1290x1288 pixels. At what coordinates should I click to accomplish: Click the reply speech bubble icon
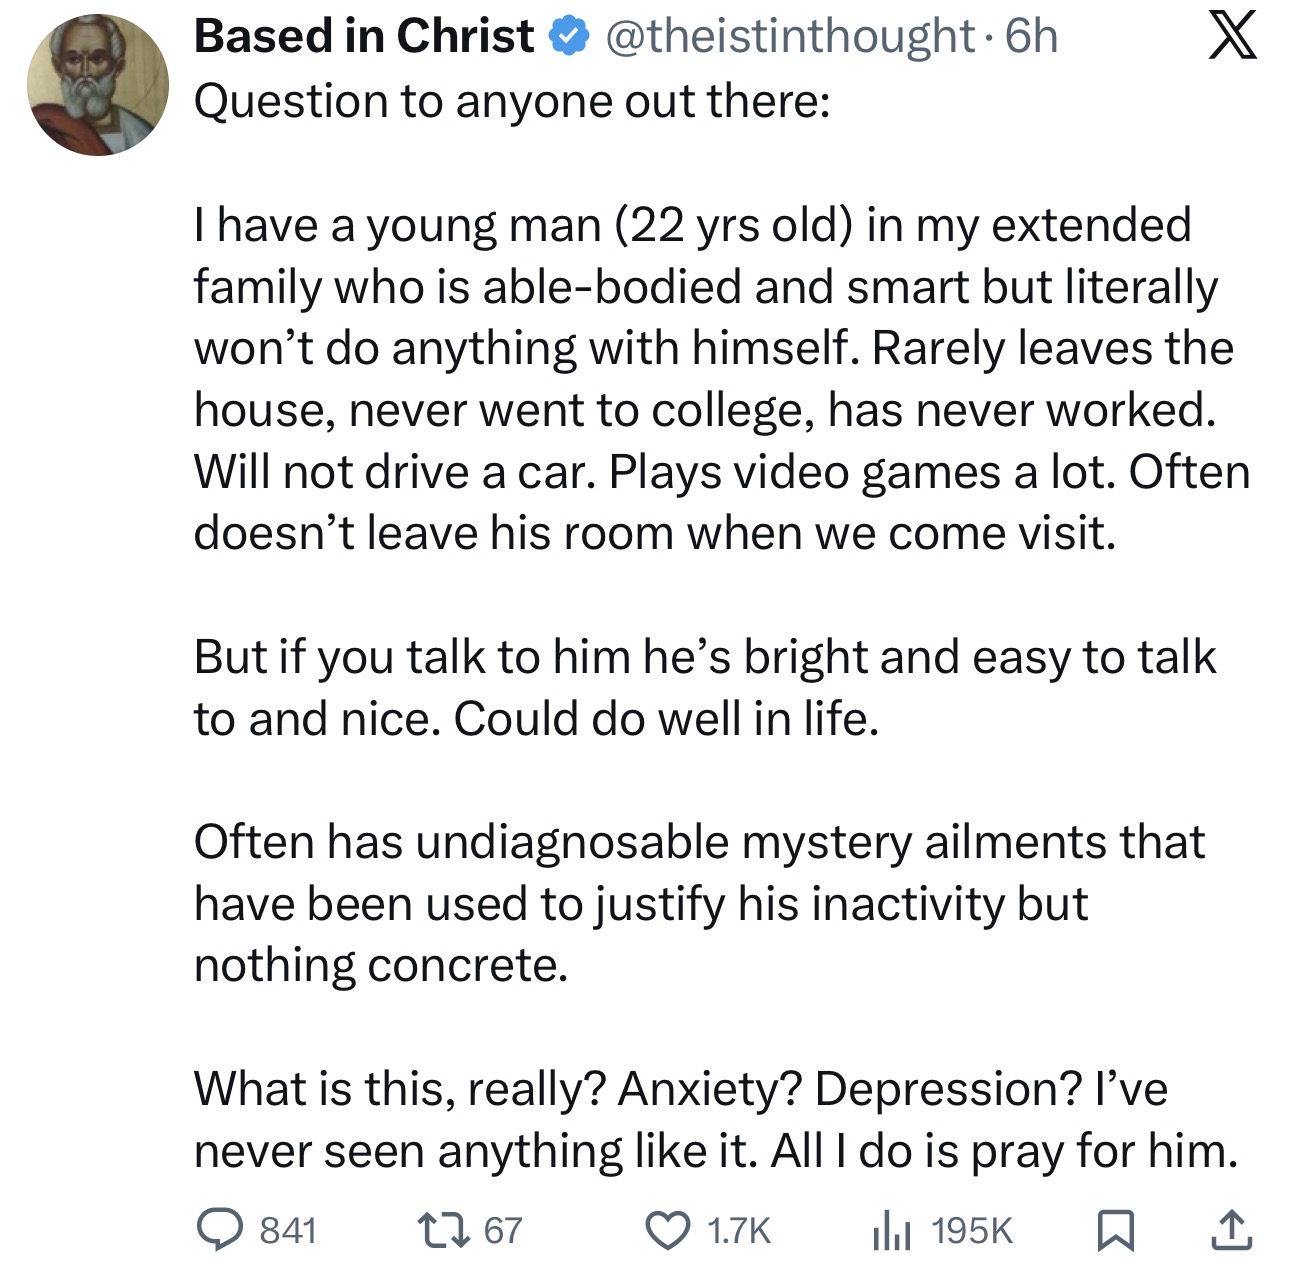(215, 1230)
